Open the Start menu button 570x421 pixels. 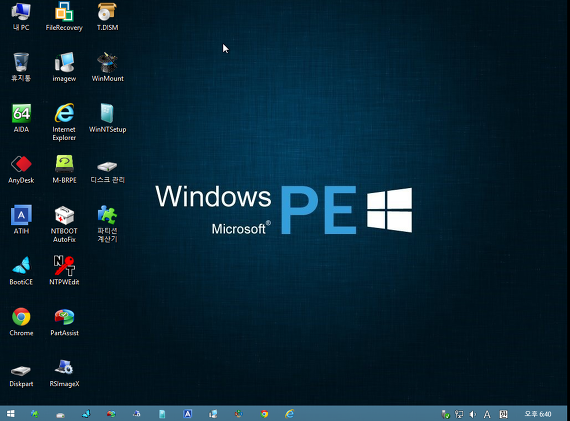(11, 414)
